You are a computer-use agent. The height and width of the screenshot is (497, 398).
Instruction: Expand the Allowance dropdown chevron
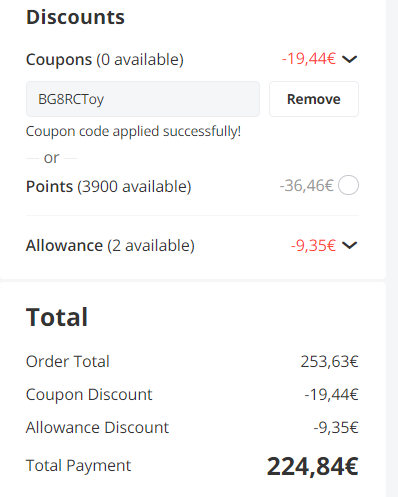350,245
